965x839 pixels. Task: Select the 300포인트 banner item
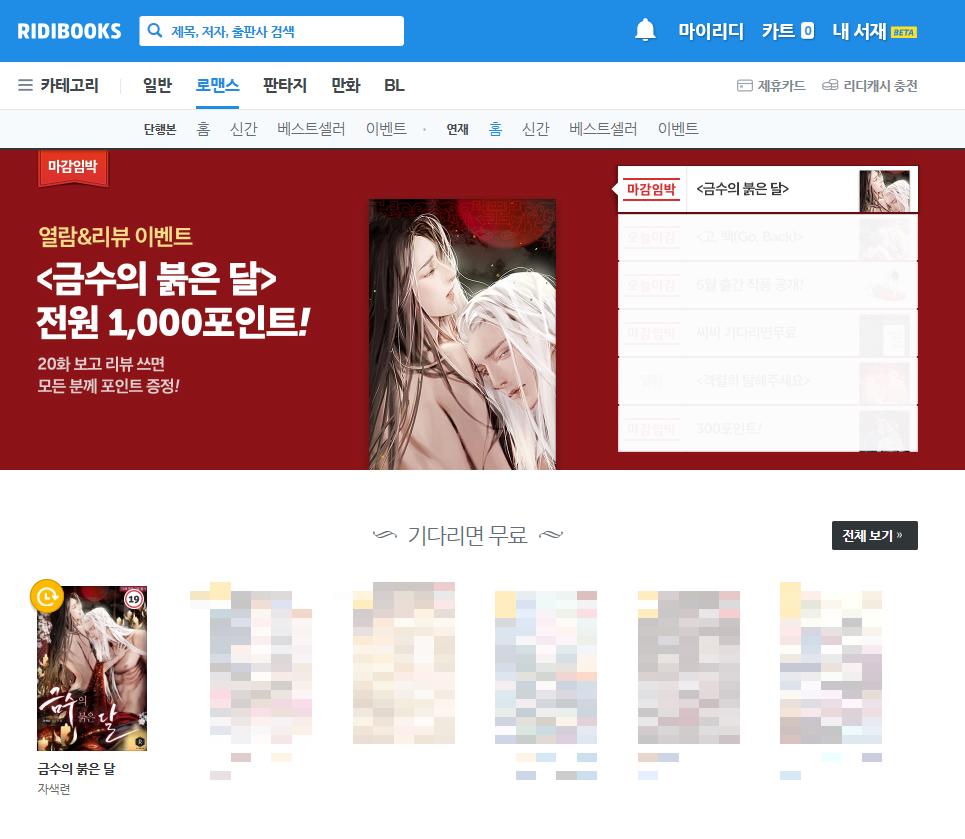767,428
